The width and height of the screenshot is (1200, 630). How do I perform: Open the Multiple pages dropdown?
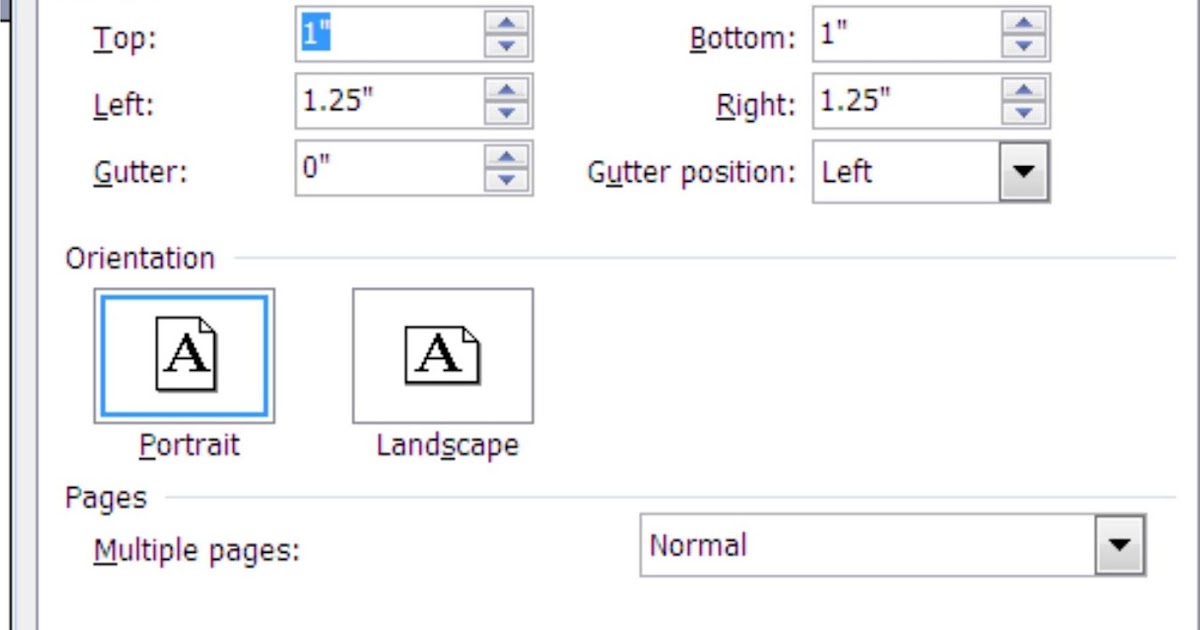pyautogui.click(x=1118, y=545)
